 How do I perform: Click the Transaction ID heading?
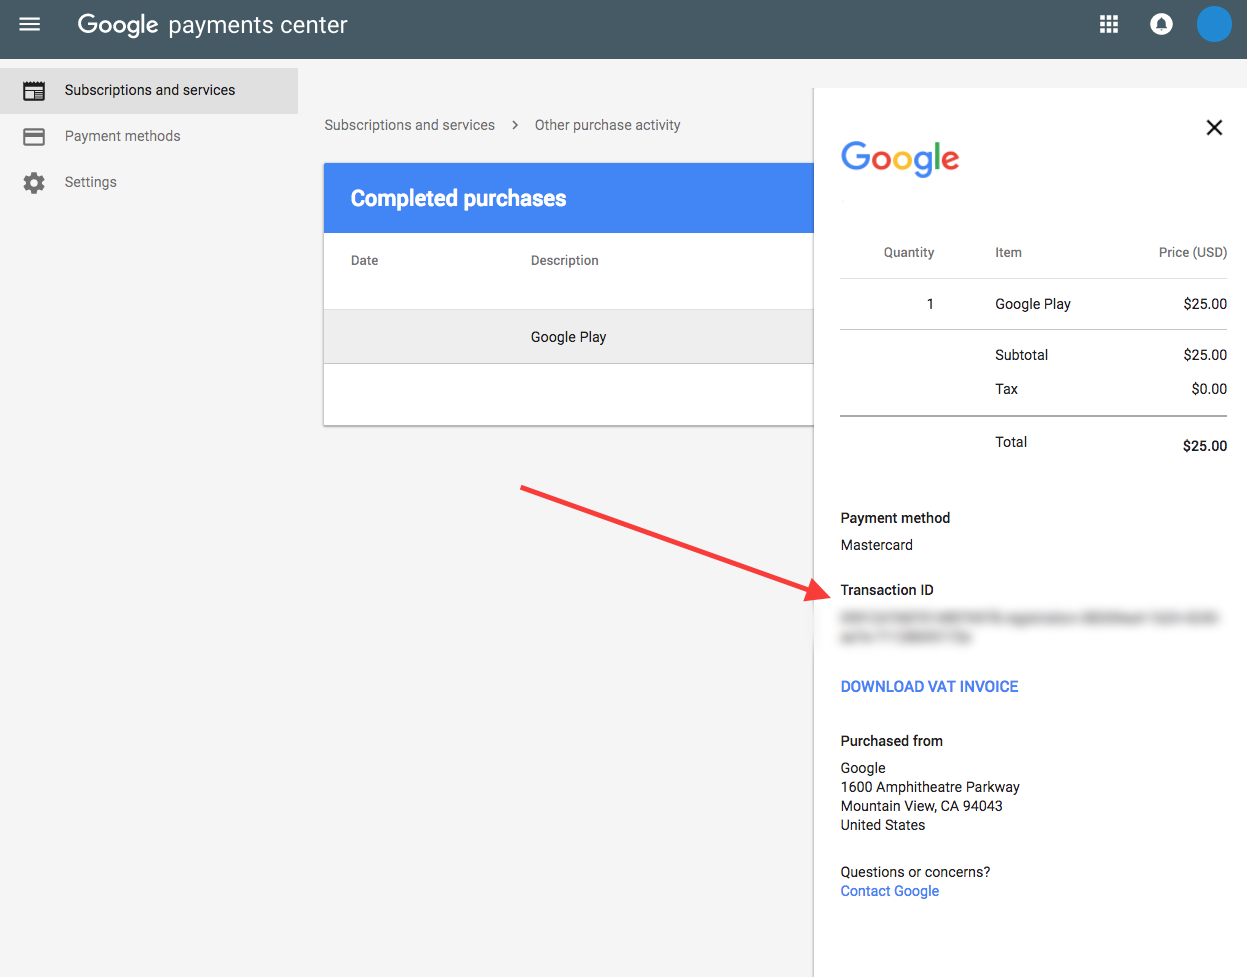(x=887, y=590)
